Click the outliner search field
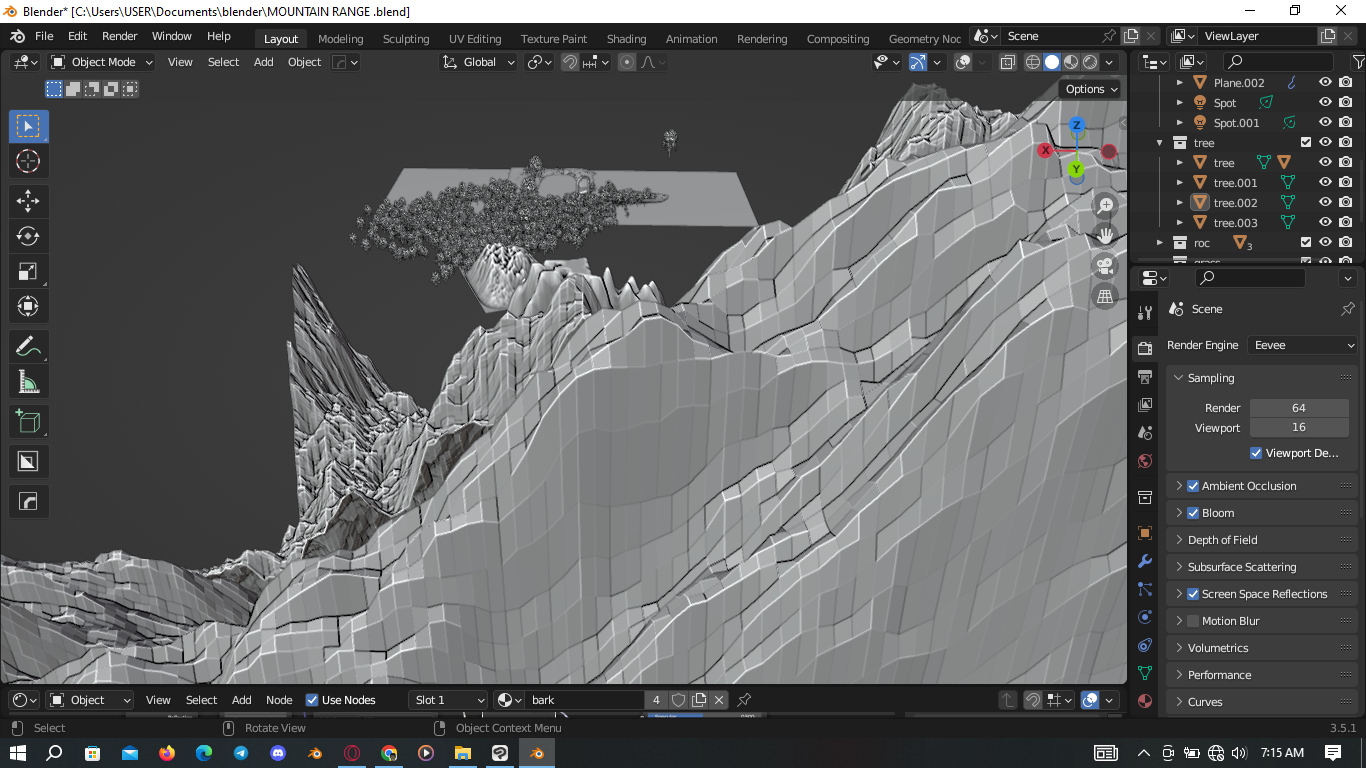Image resolution: width=1366 pixels, height=768 pixels. 1278,62
